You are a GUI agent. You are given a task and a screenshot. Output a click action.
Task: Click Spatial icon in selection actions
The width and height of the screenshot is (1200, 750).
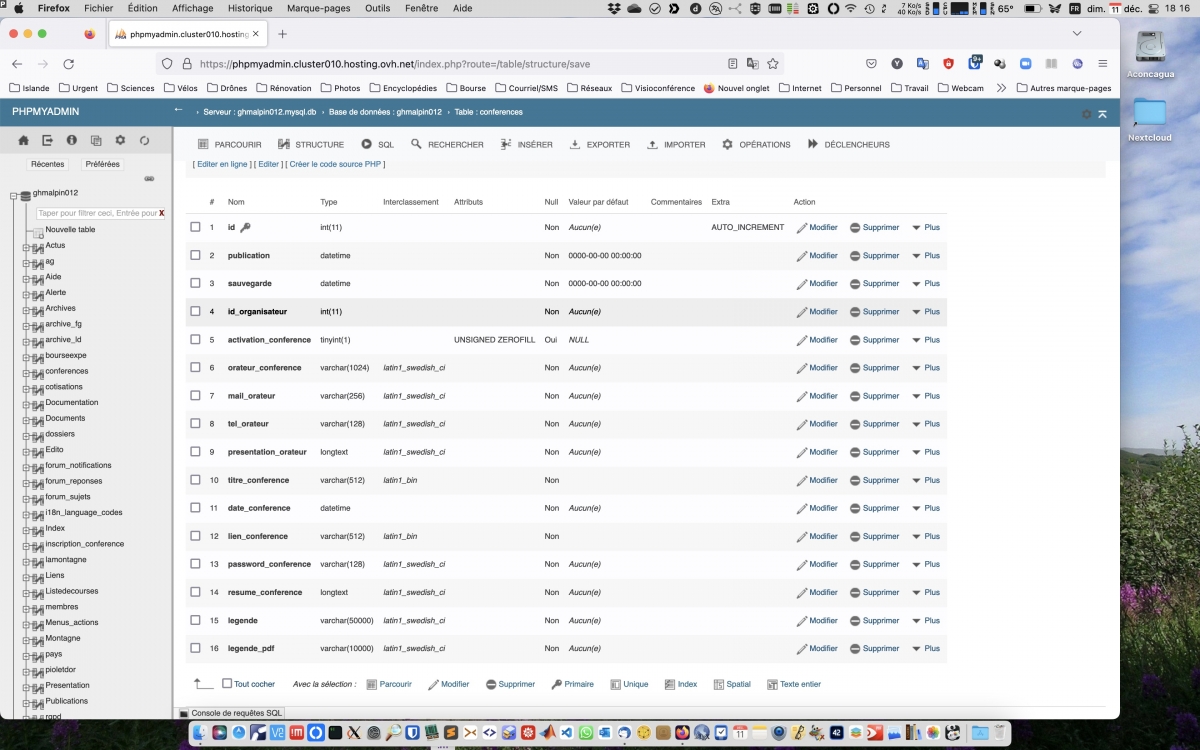718,684
